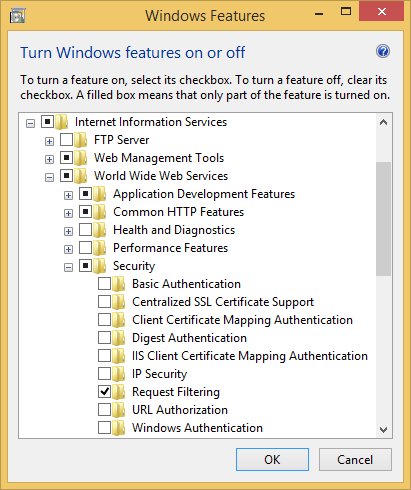Click the IP Security folder icon

tap(119, 374)
